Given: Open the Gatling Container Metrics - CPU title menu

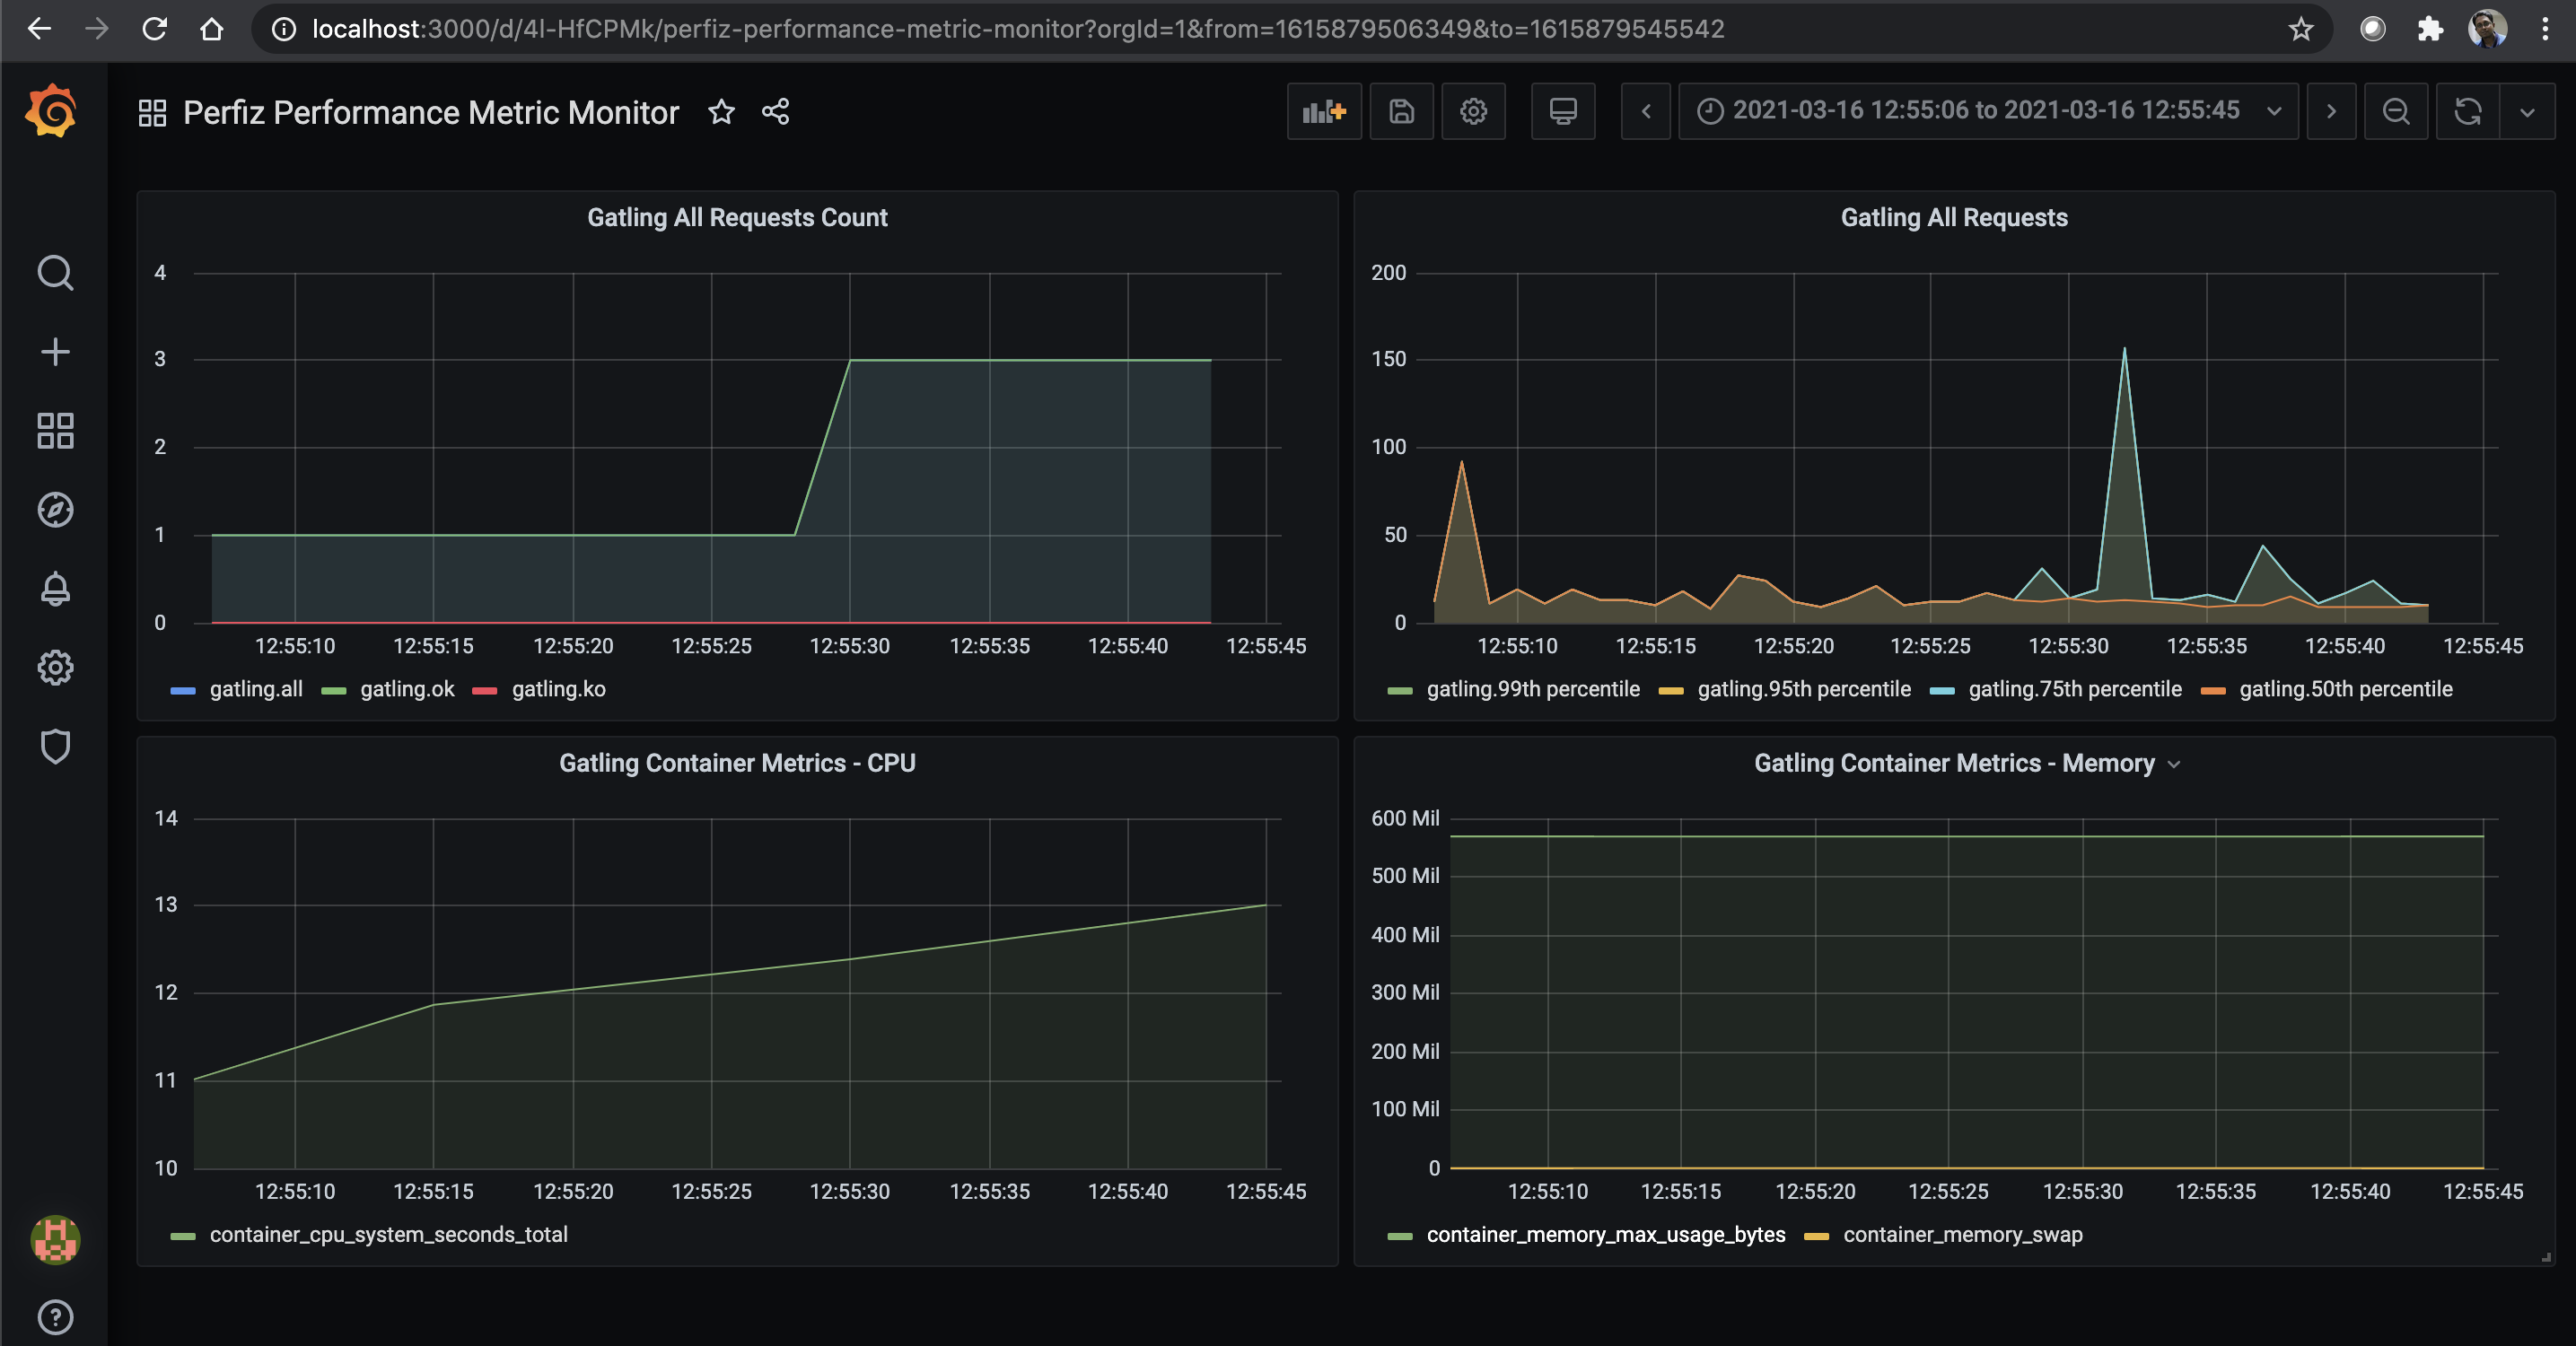Looking at the screenshot, I should 737,763.
